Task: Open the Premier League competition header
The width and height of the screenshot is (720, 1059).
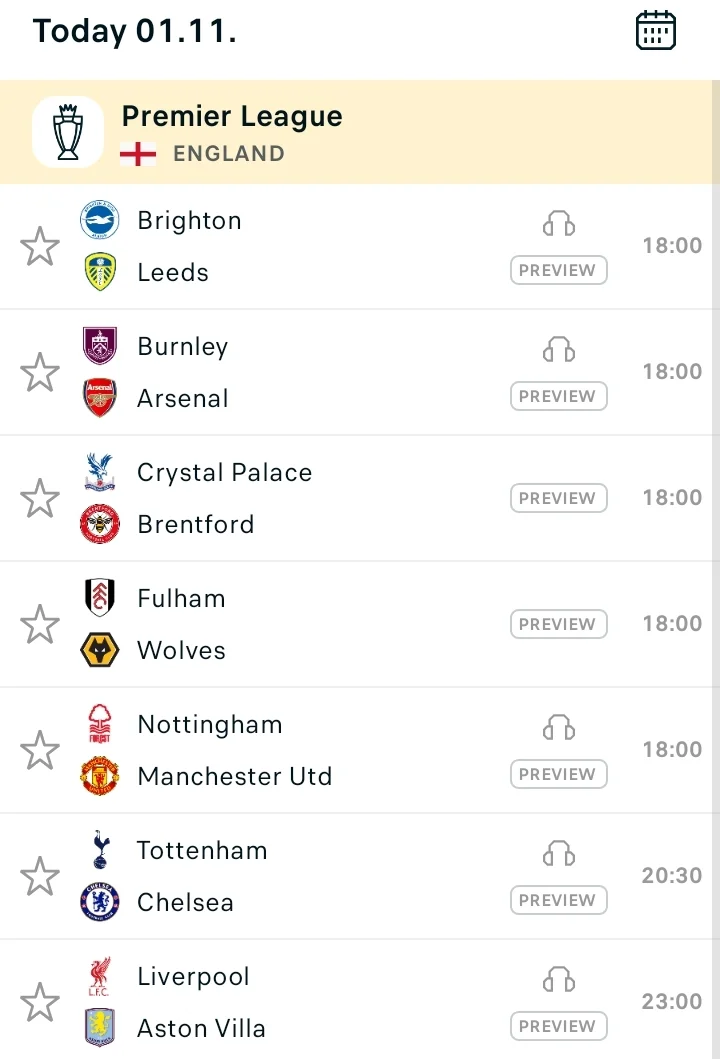Action: [x=232, y=117]
